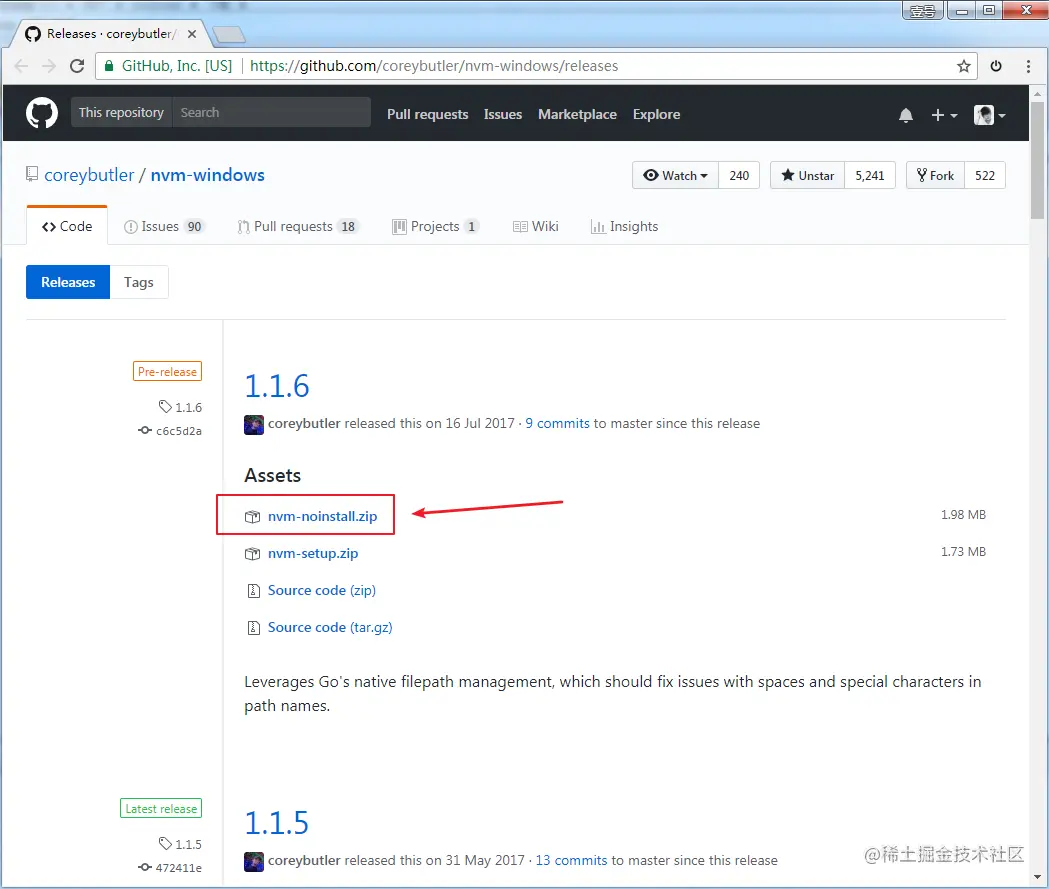
Task: Open coreybutler owner link
Action: pos(89,175)
